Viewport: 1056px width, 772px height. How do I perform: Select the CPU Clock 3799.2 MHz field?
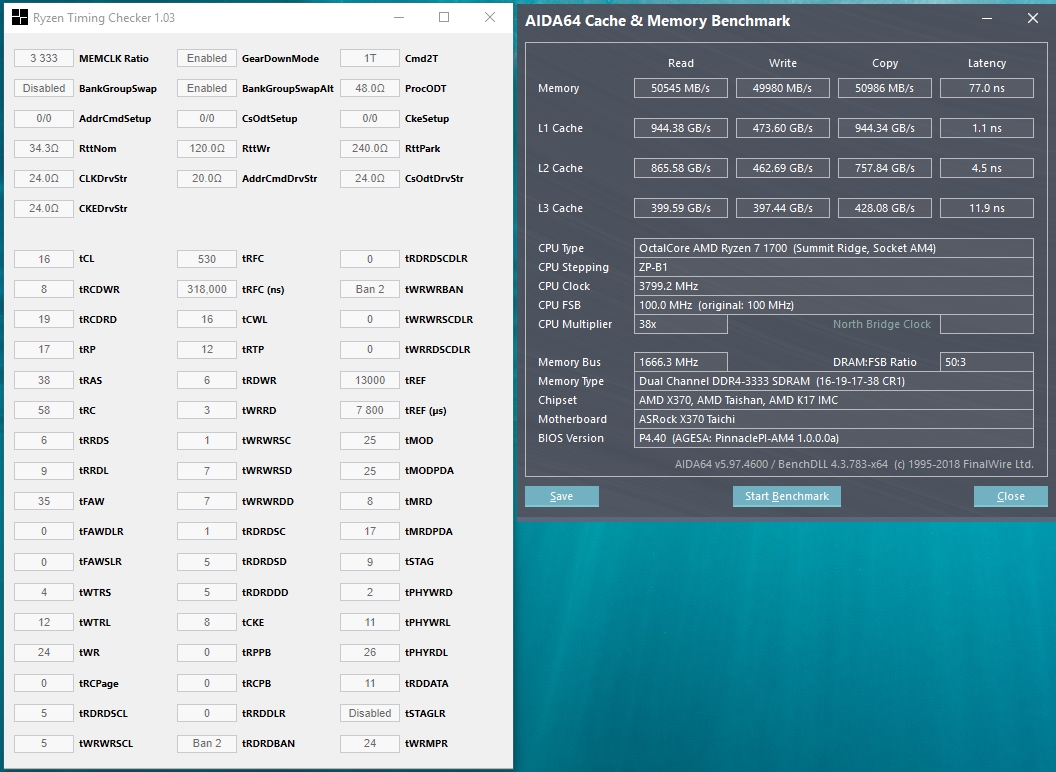[x=834, y=286]
